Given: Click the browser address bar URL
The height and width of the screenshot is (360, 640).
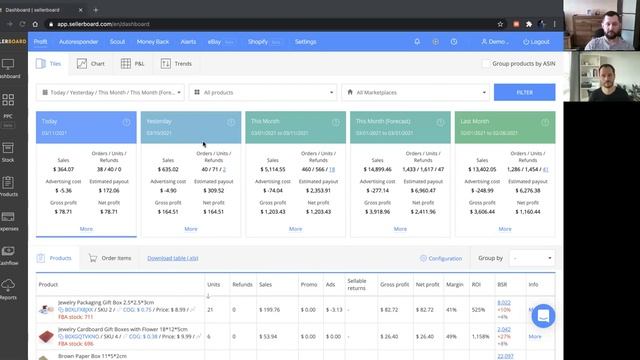Looking at the screenshot, I should pos(103,24).
